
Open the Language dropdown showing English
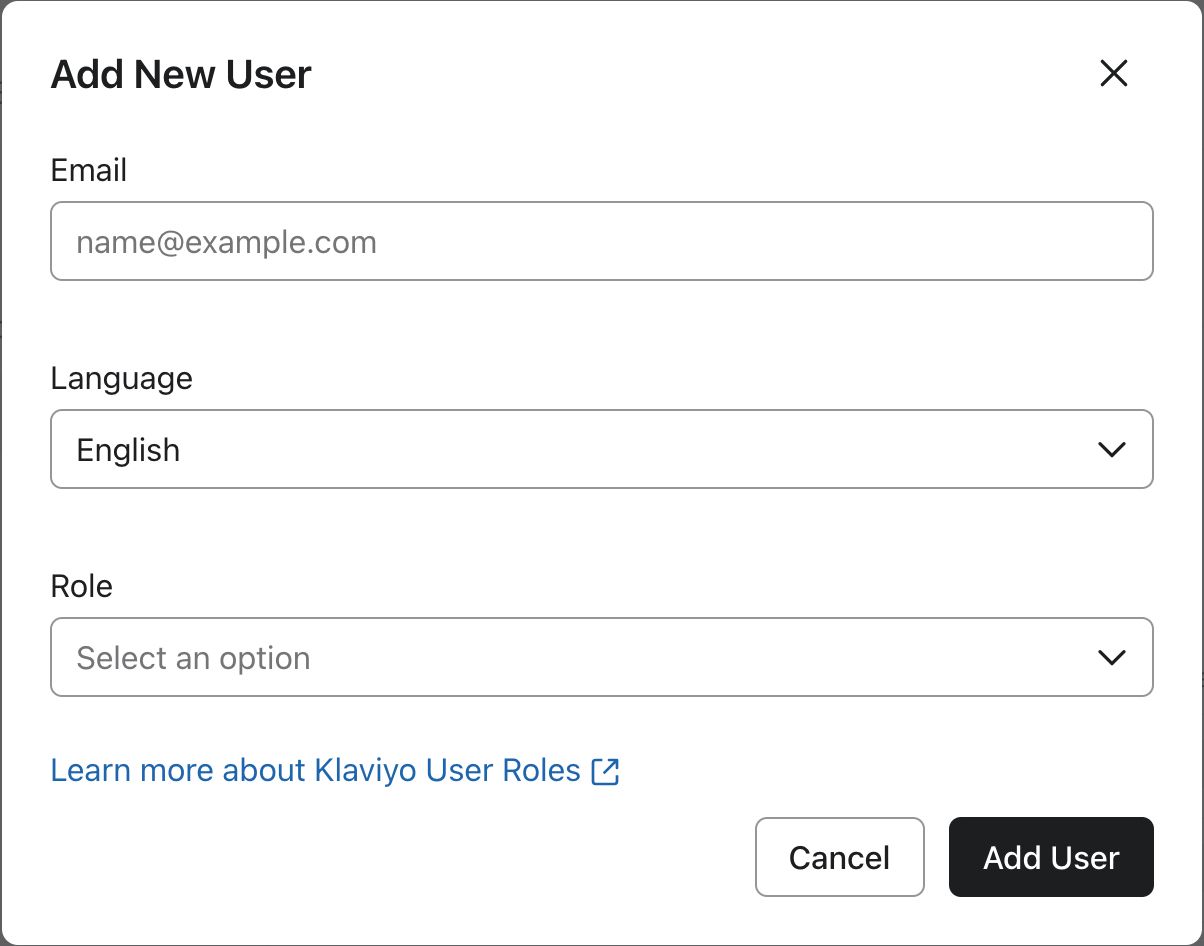click(601, 450)
